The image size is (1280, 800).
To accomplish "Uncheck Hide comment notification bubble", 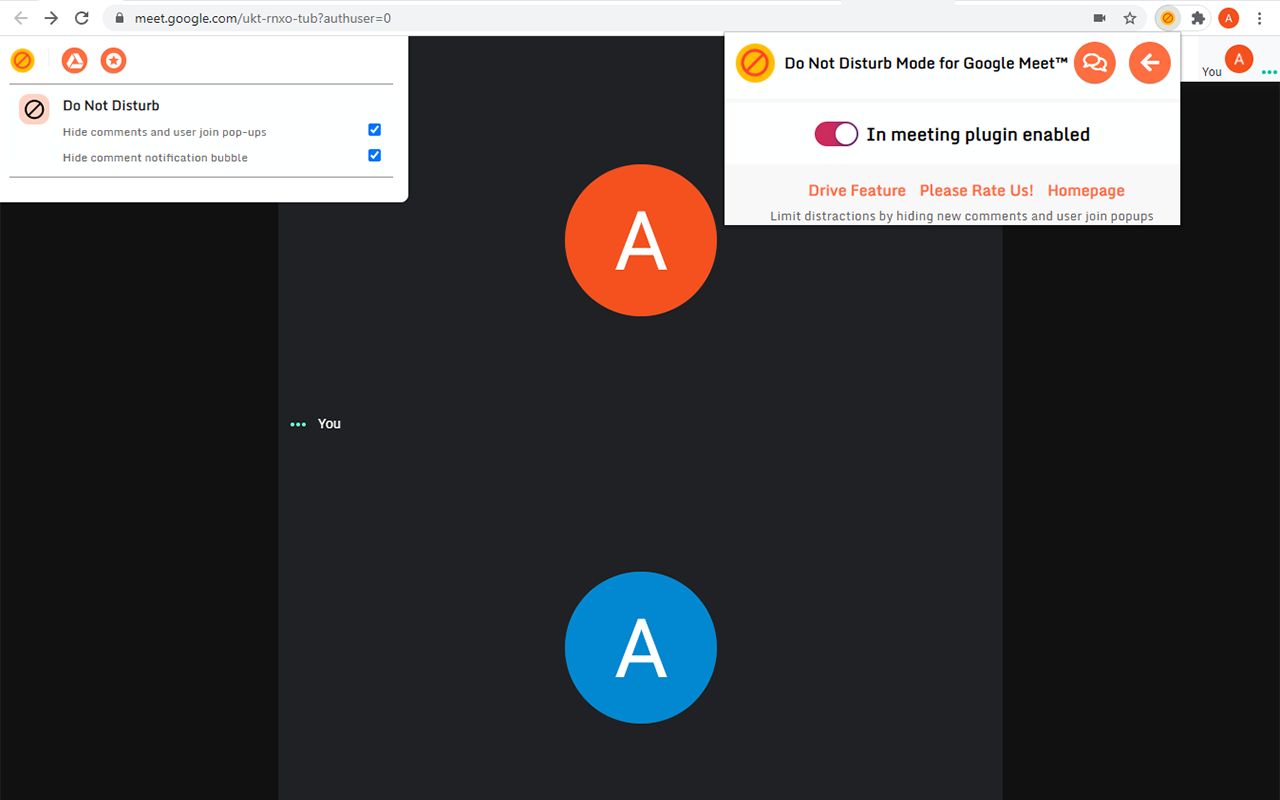I will [x=374, y=155].
